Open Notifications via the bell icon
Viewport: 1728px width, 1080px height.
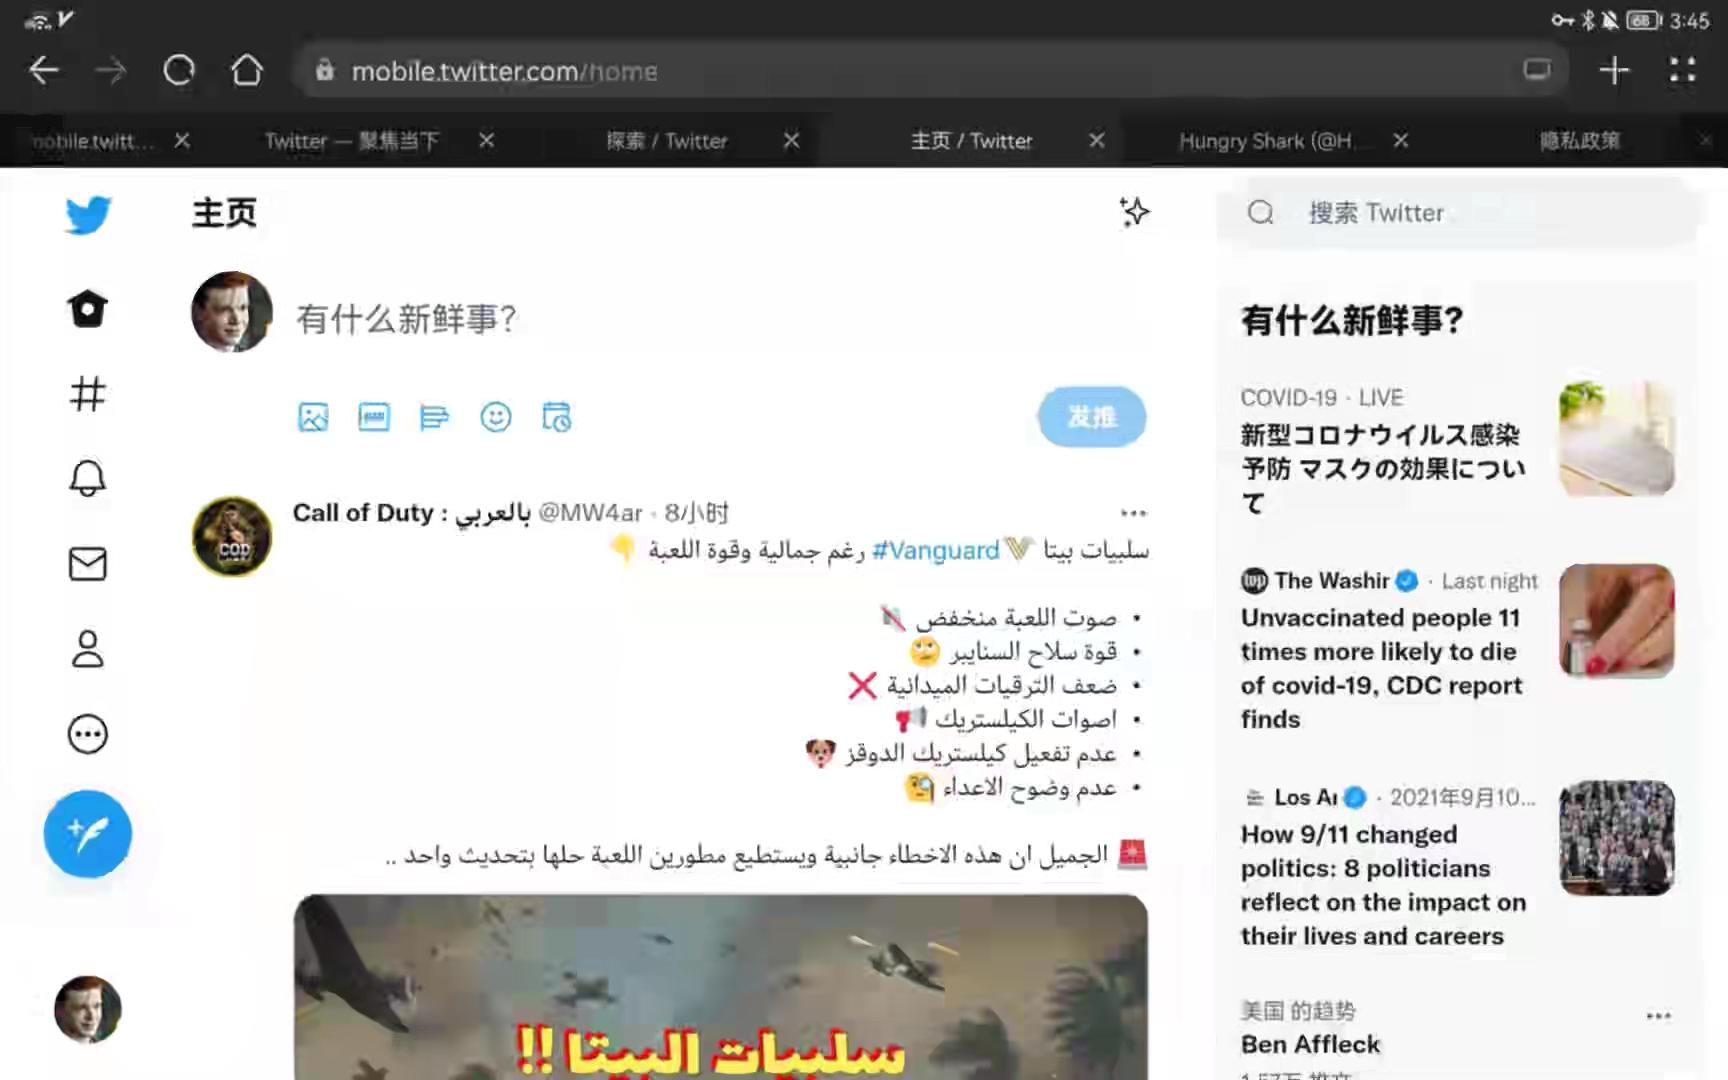(x=88, y=478)
